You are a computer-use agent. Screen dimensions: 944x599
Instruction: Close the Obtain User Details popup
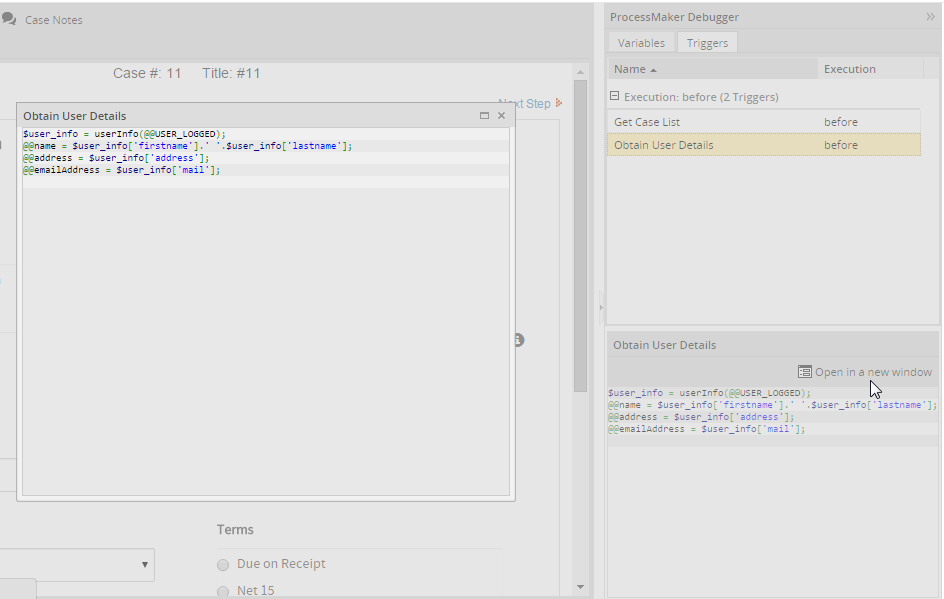pyautogui.click(x=502, y=116)
